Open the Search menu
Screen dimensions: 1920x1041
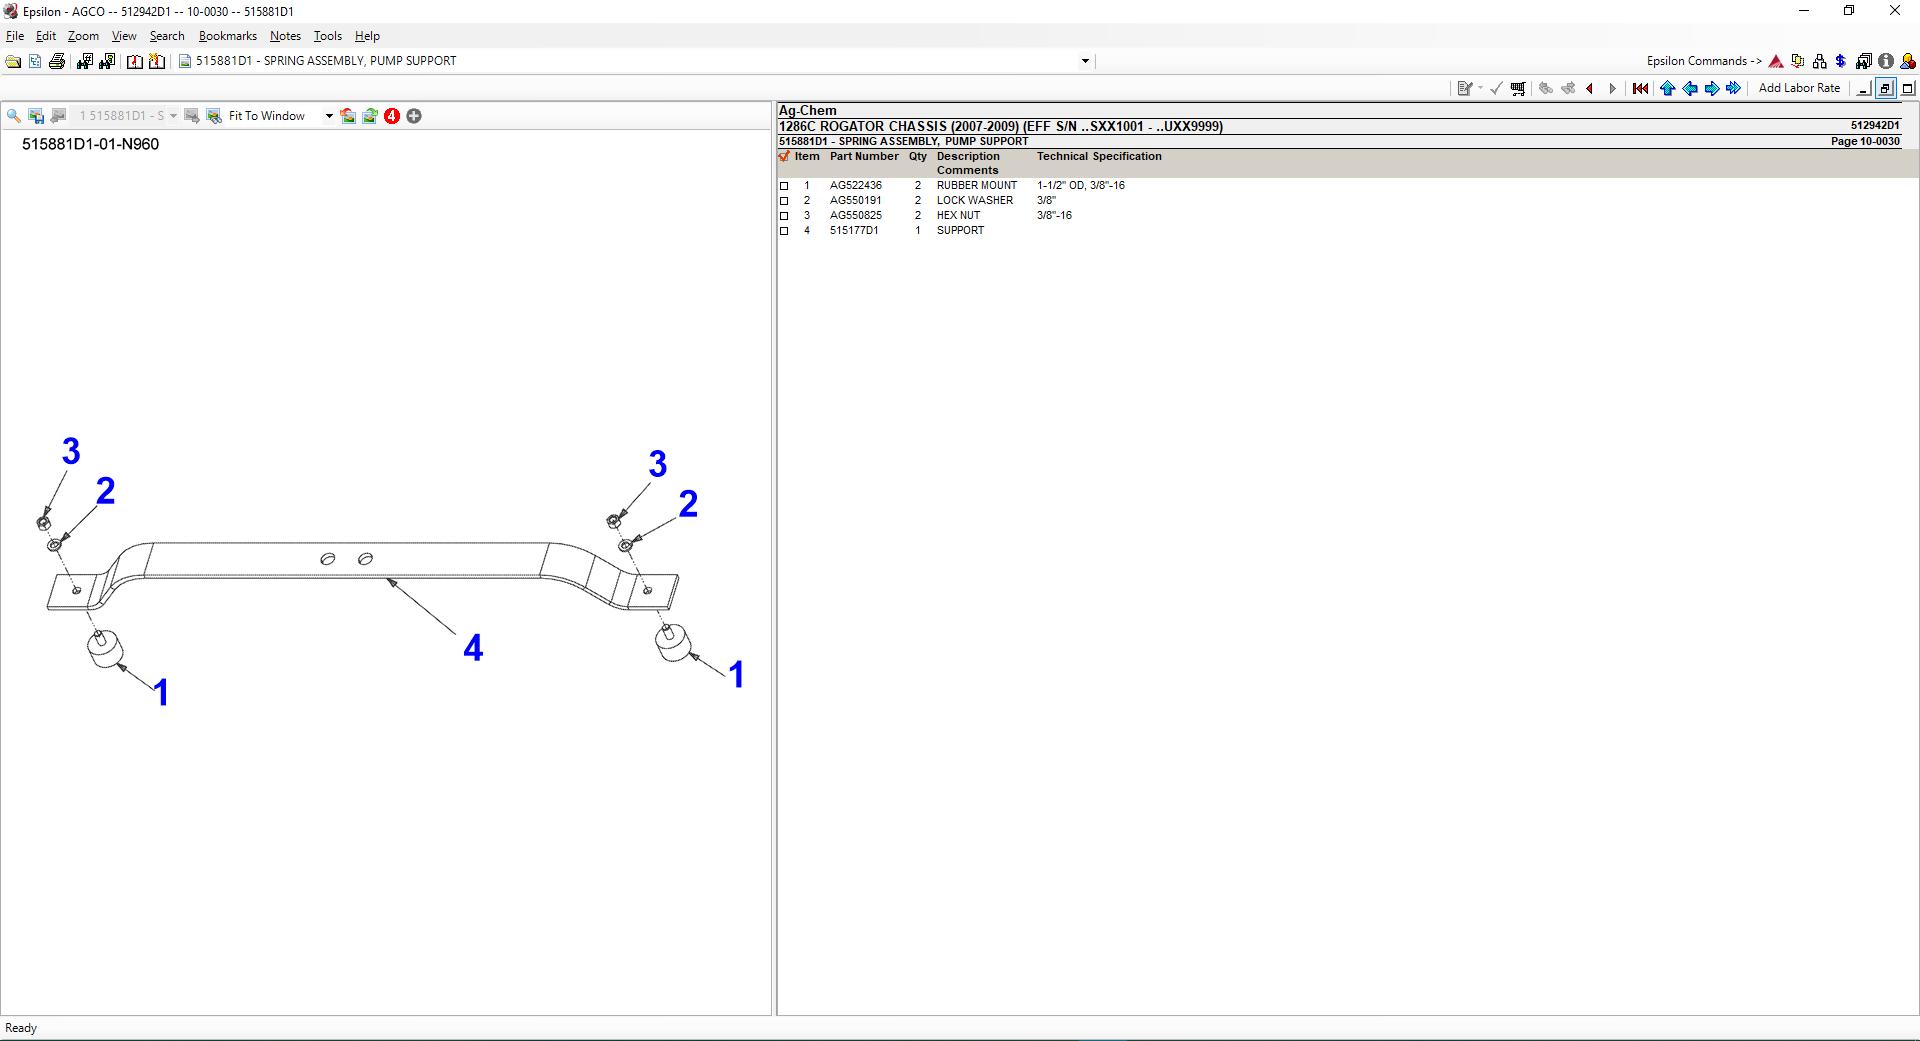(167, 36)
